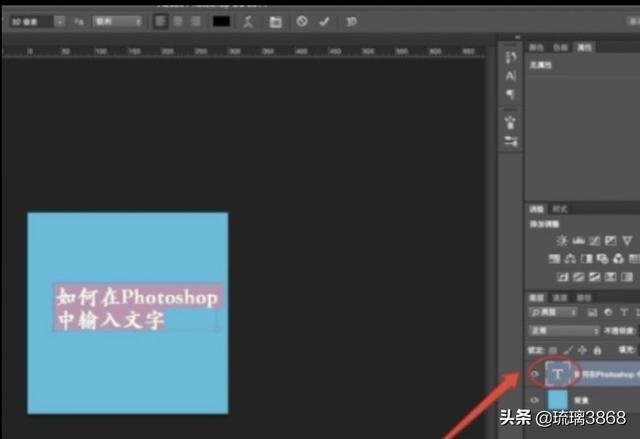Open the Paragraph panel icon in dock
The width and height of the screenshot is (640, 439).
click(x=511, y=95)
